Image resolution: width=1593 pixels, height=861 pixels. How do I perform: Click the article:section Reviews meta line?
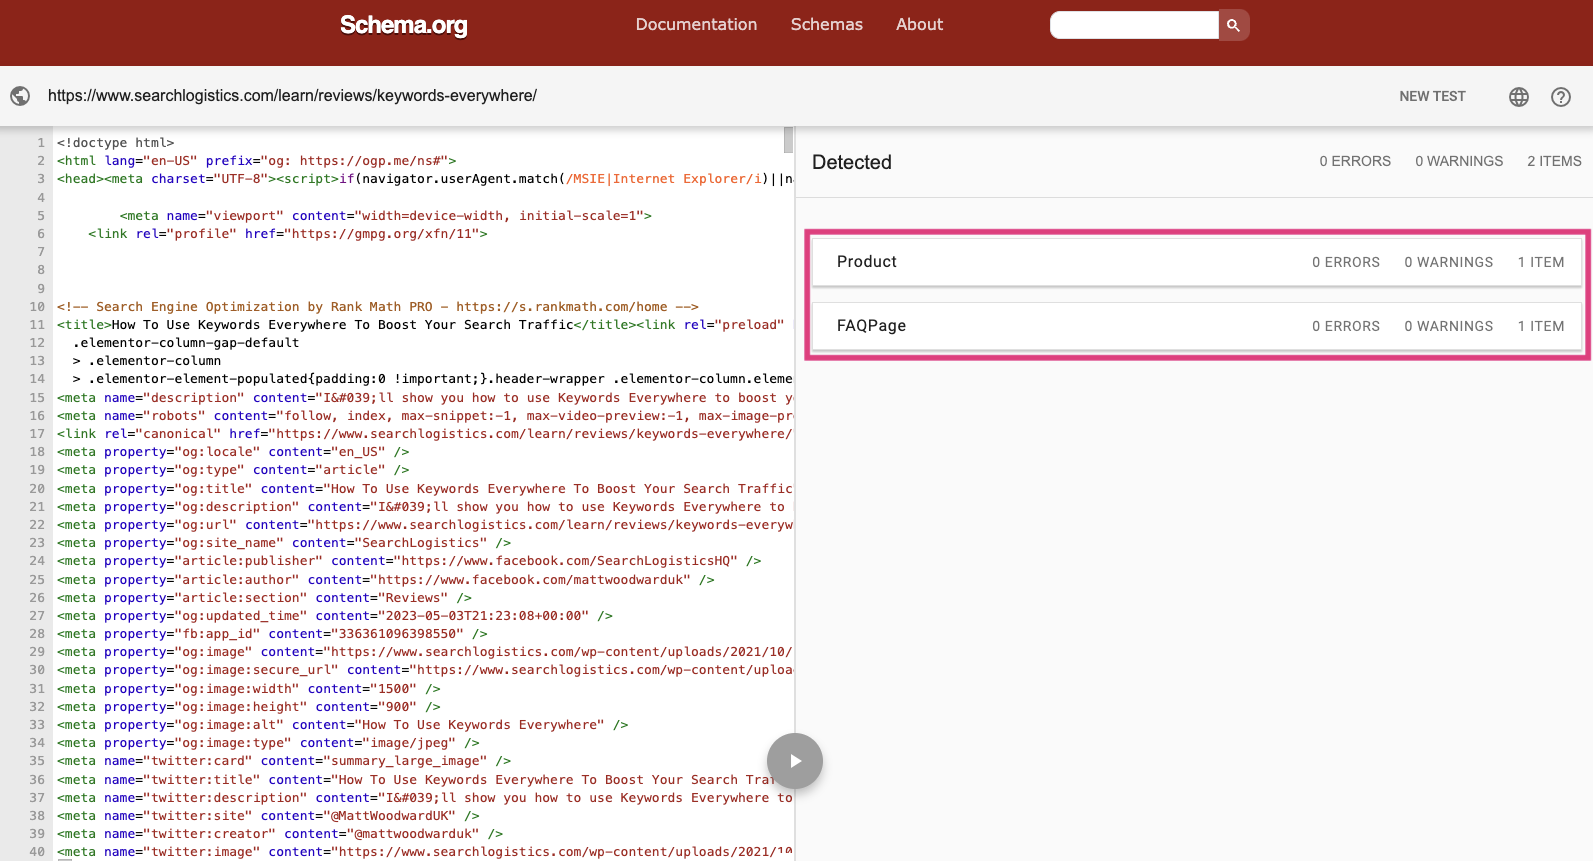point(264,598)
